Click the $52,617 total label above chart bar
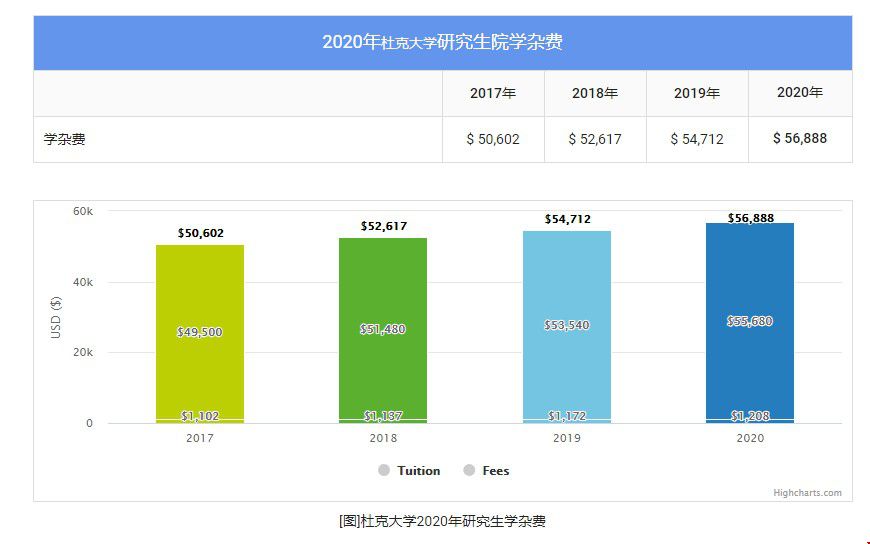 pyautogui.click(x=383, y=226)
